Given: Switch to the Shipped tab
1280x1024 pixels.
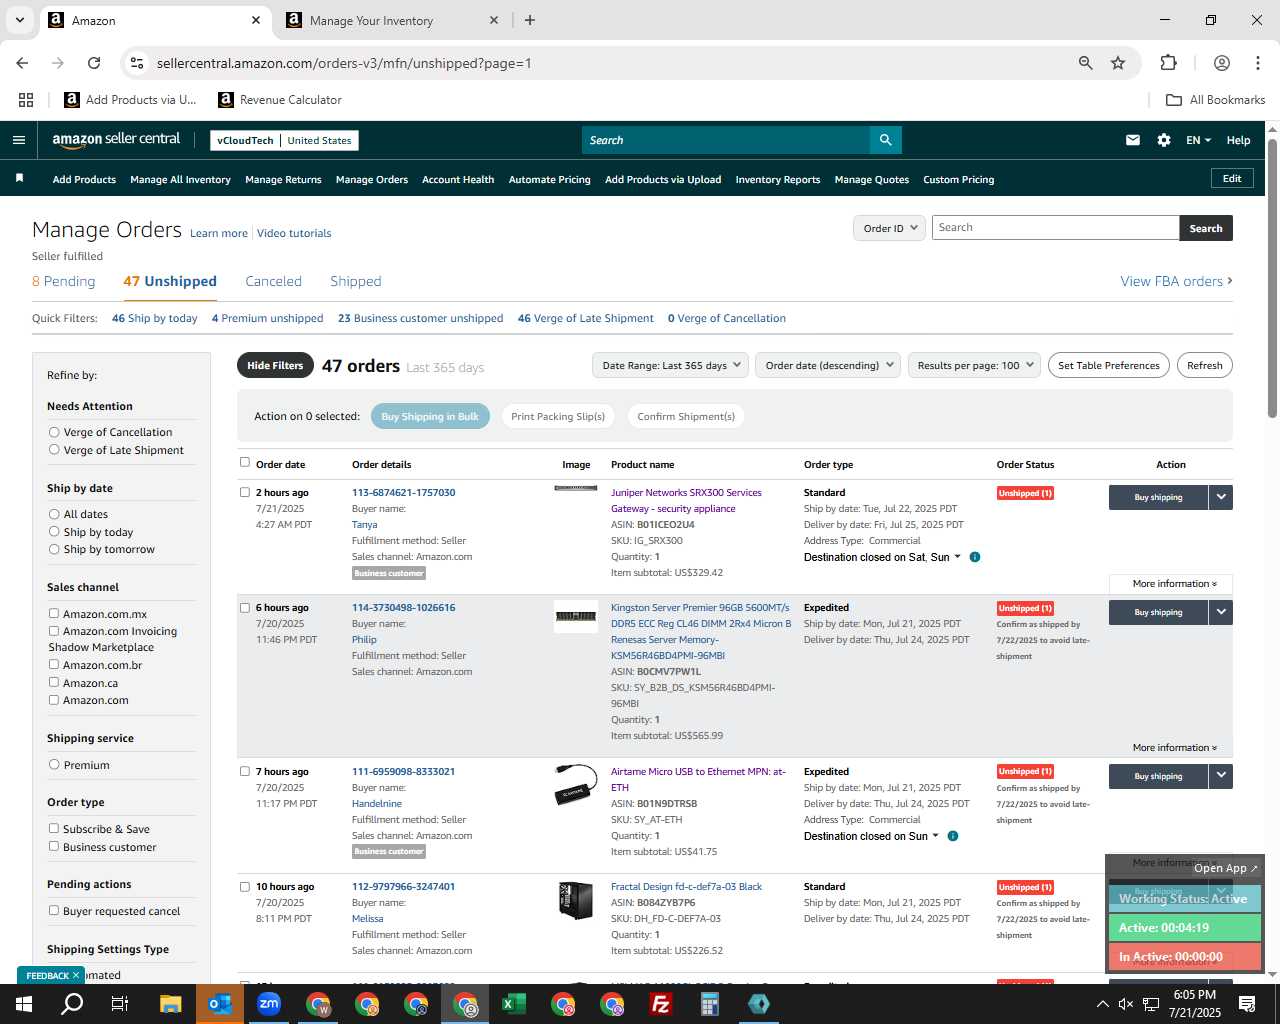Looking at the screenshot, I should pyautogui.click(x=356, y=281).
